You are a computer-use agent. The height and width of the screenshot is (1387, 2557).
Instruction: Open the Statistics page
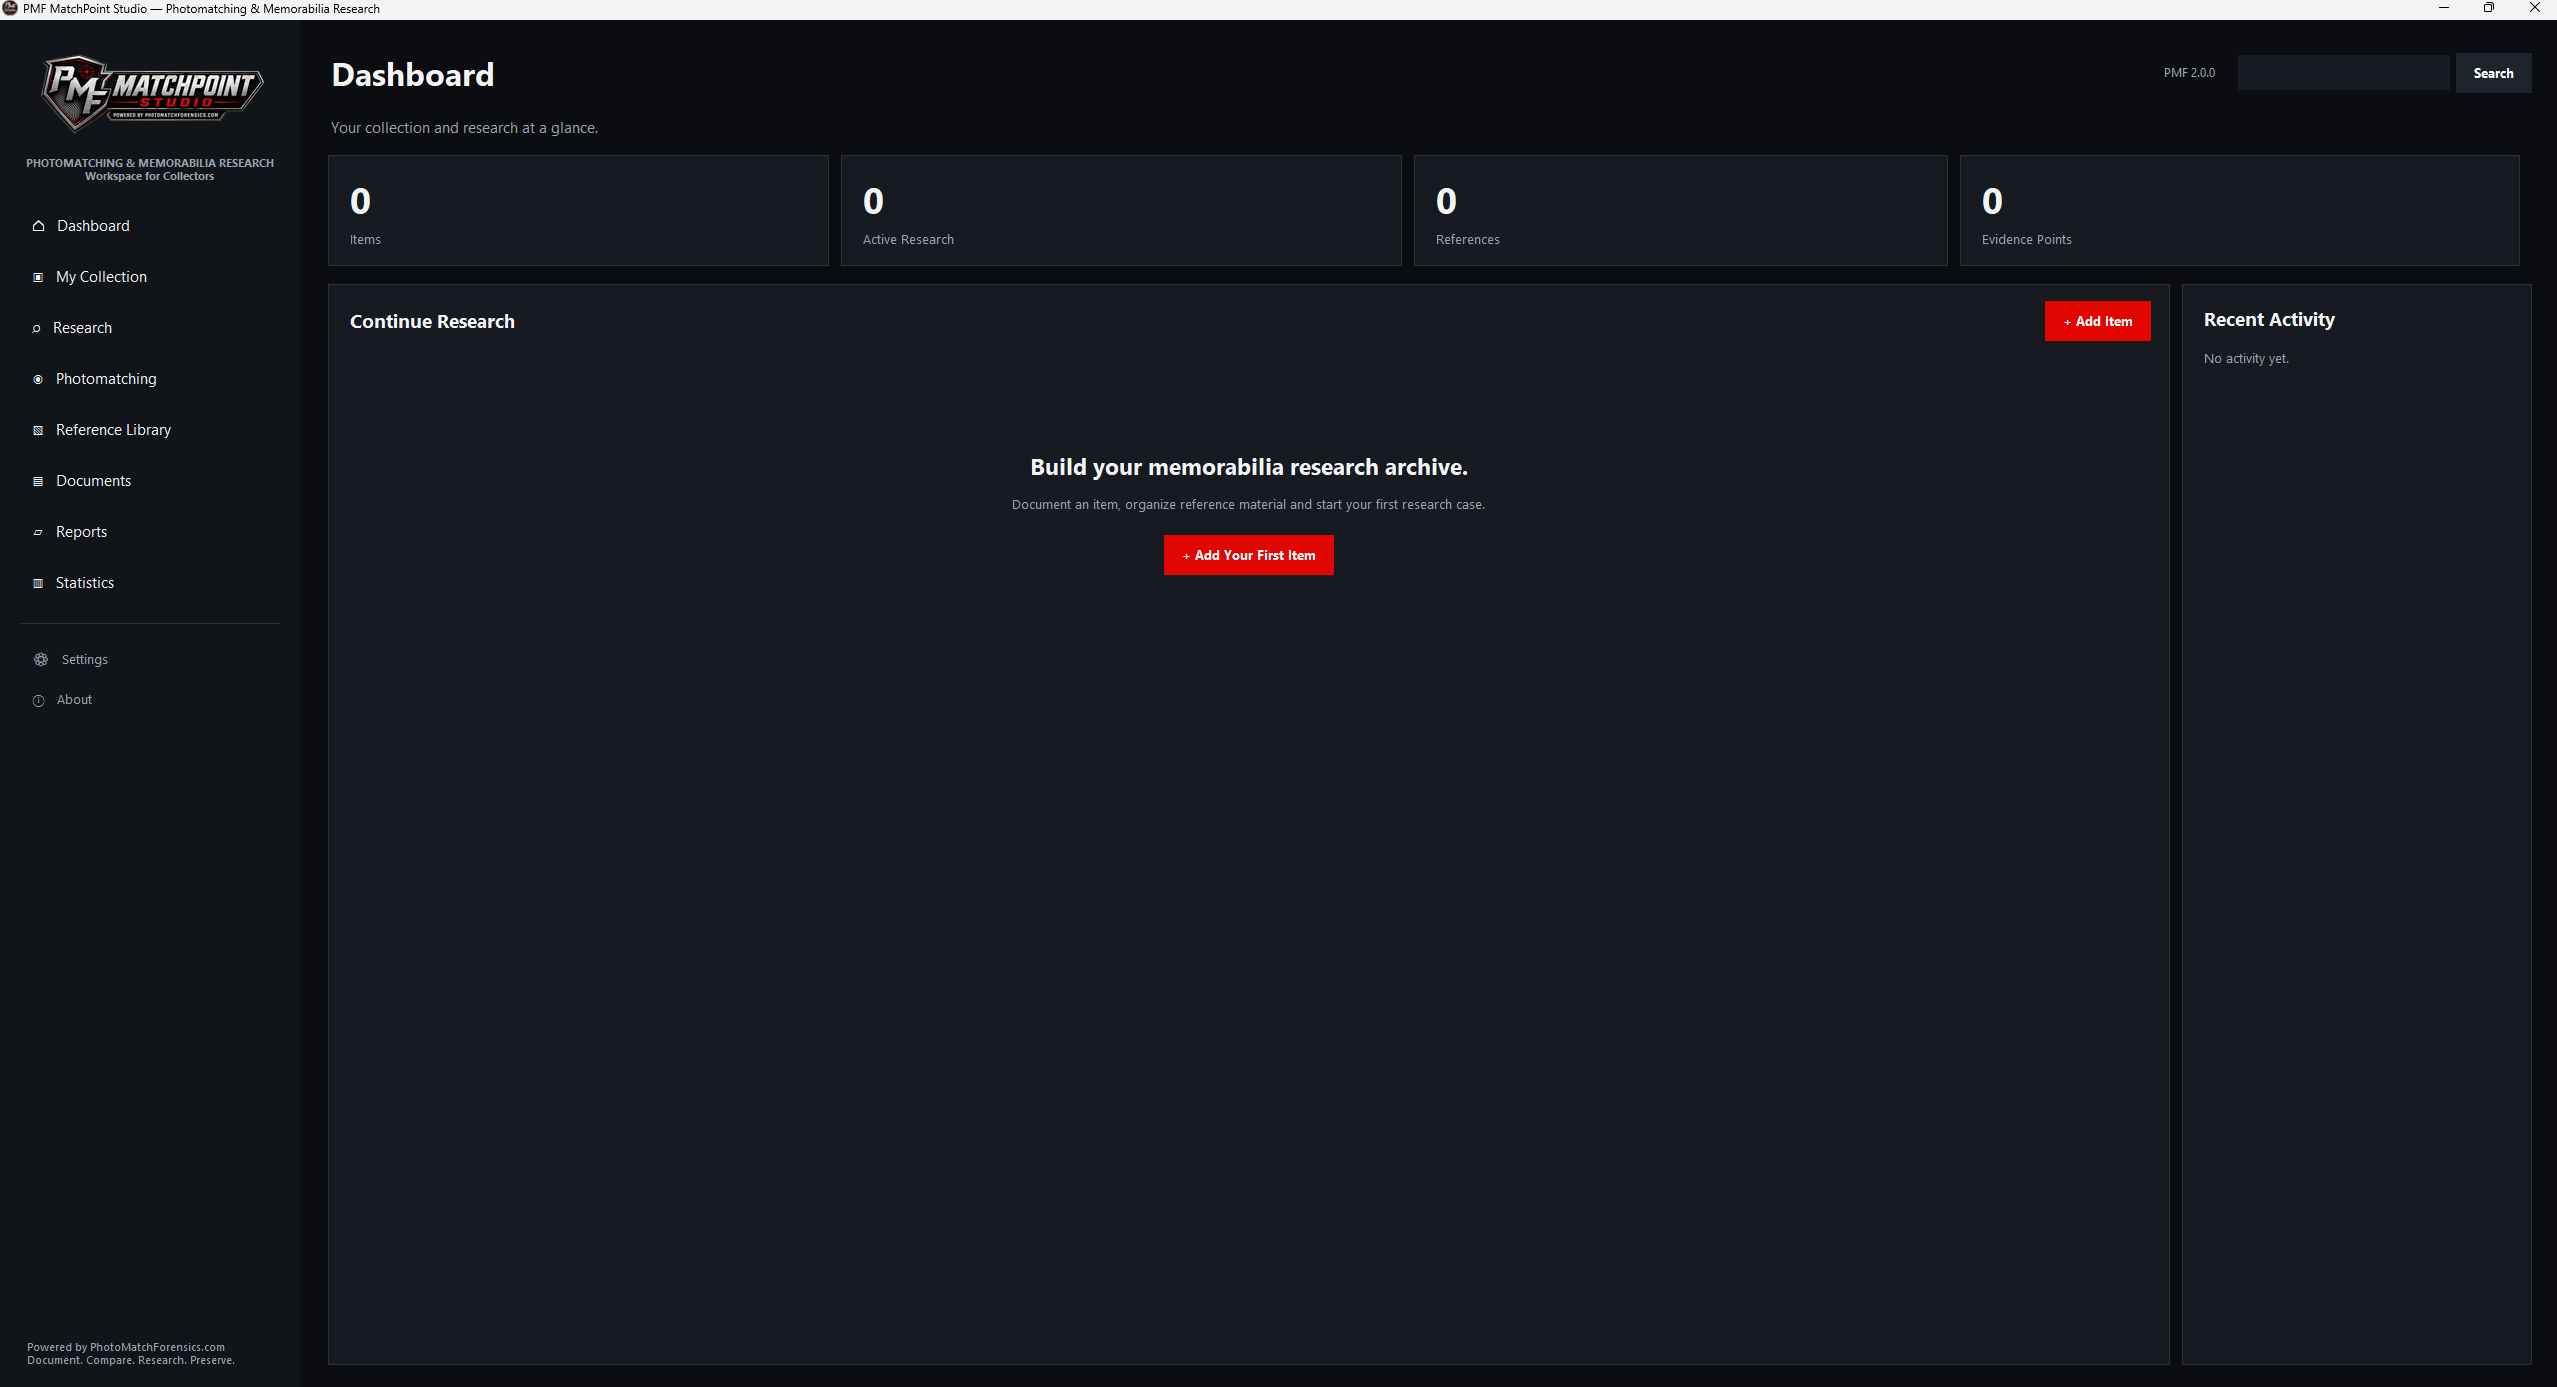85,583
